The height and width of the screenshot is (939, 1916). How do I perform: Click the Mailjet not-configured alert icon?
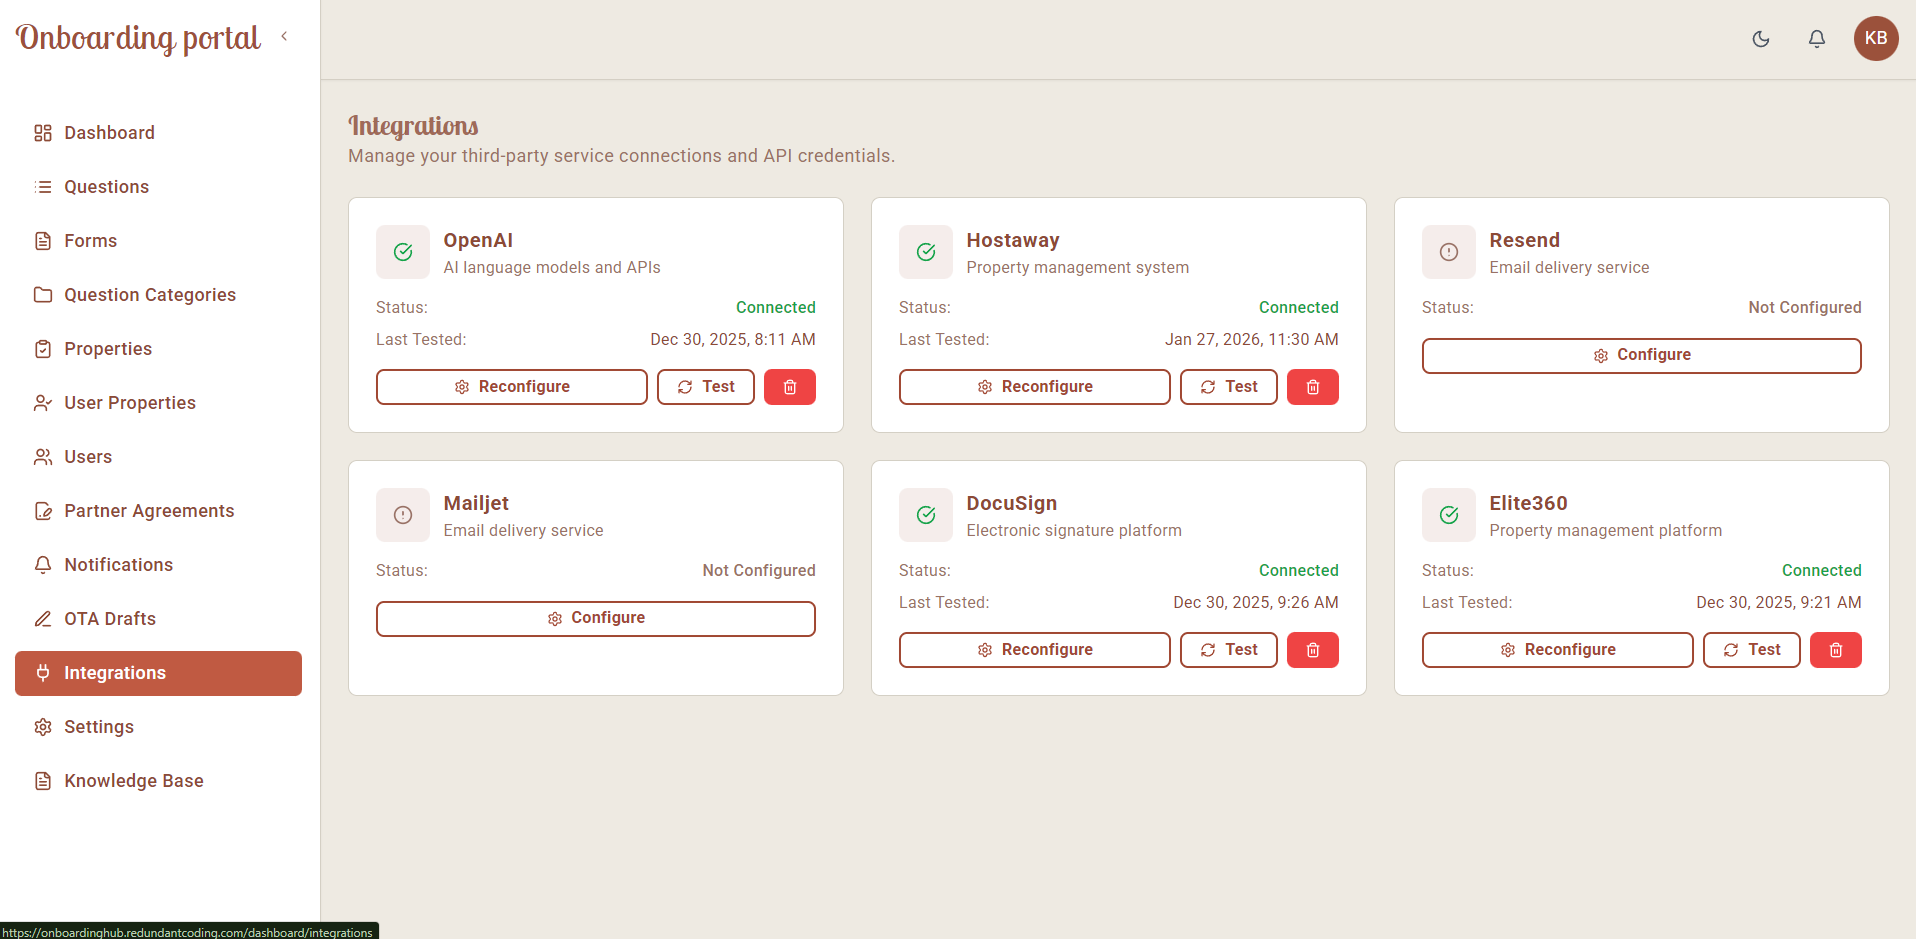point(403,515)
